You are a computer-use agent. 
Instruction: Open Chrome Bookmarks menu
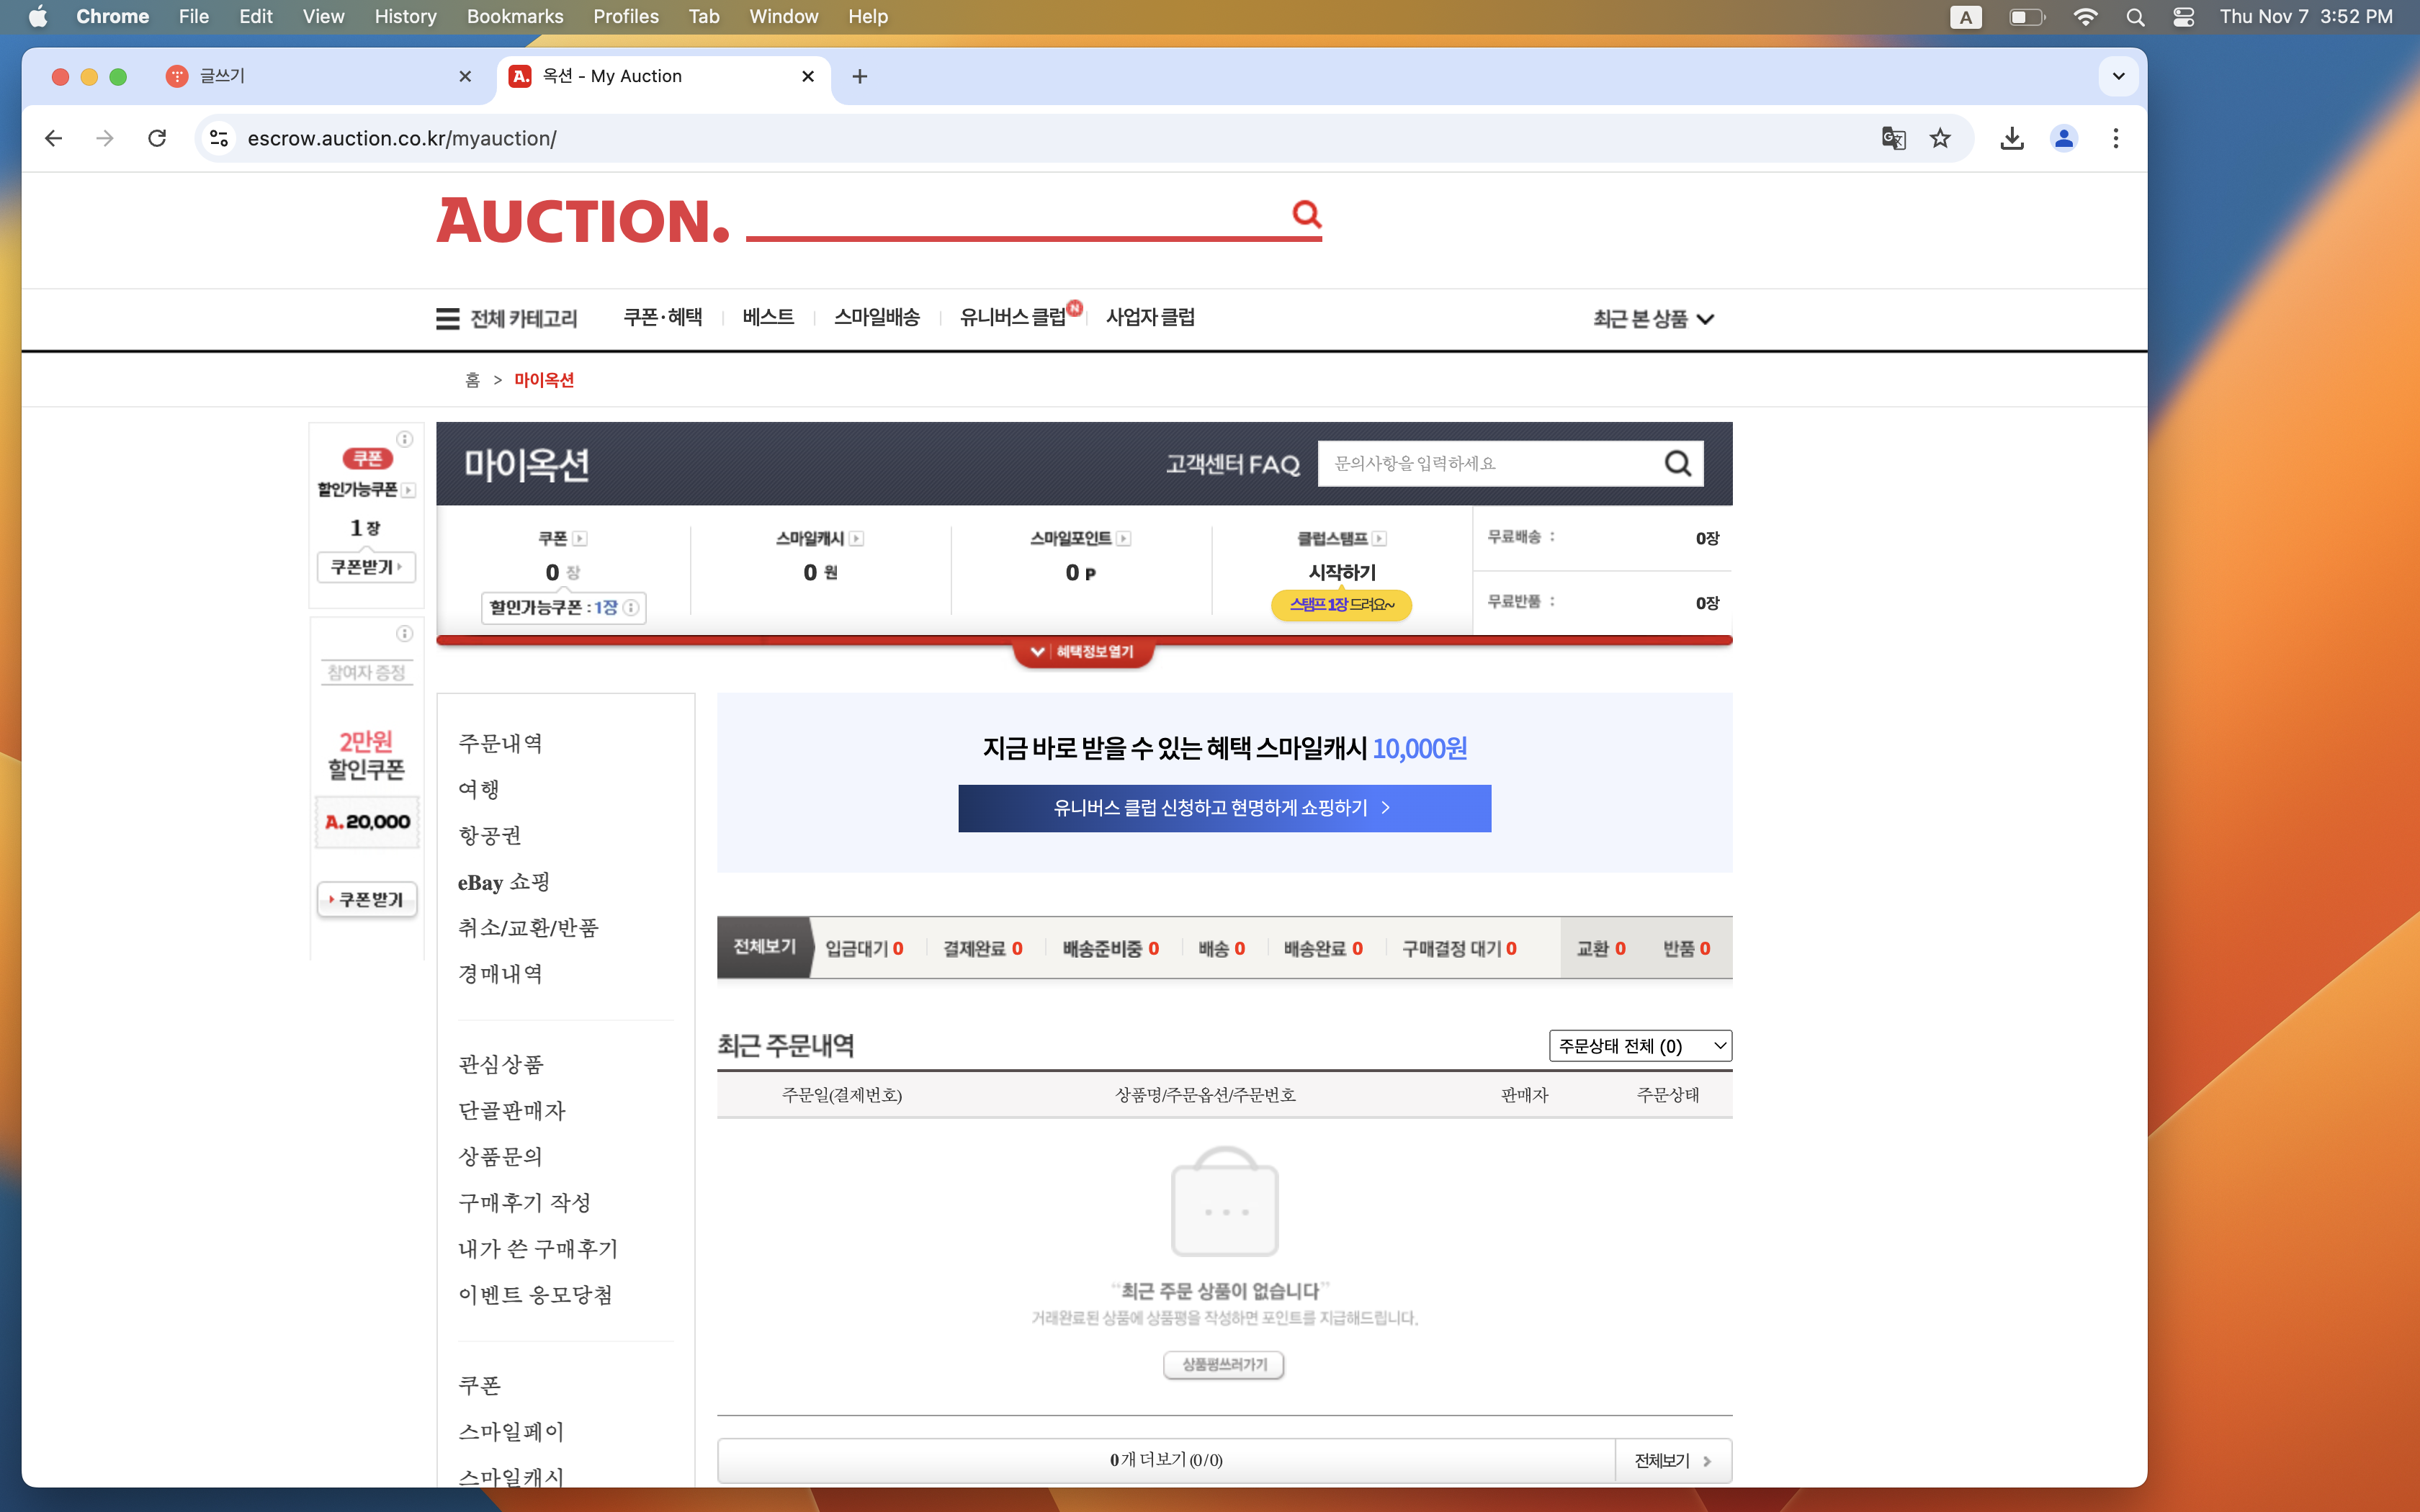(x=515, y=17)
